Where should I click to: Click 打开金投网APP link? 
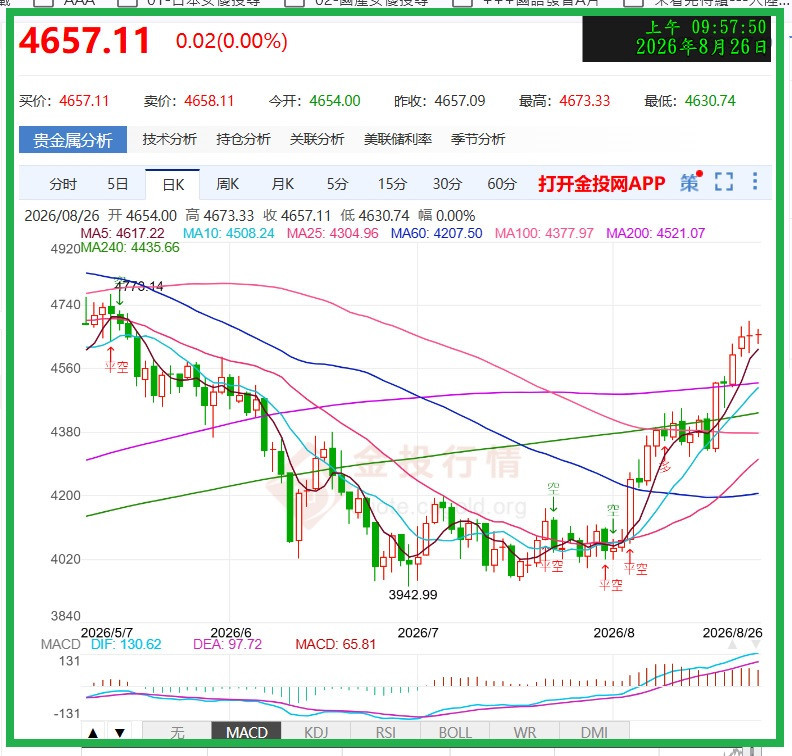602,183
